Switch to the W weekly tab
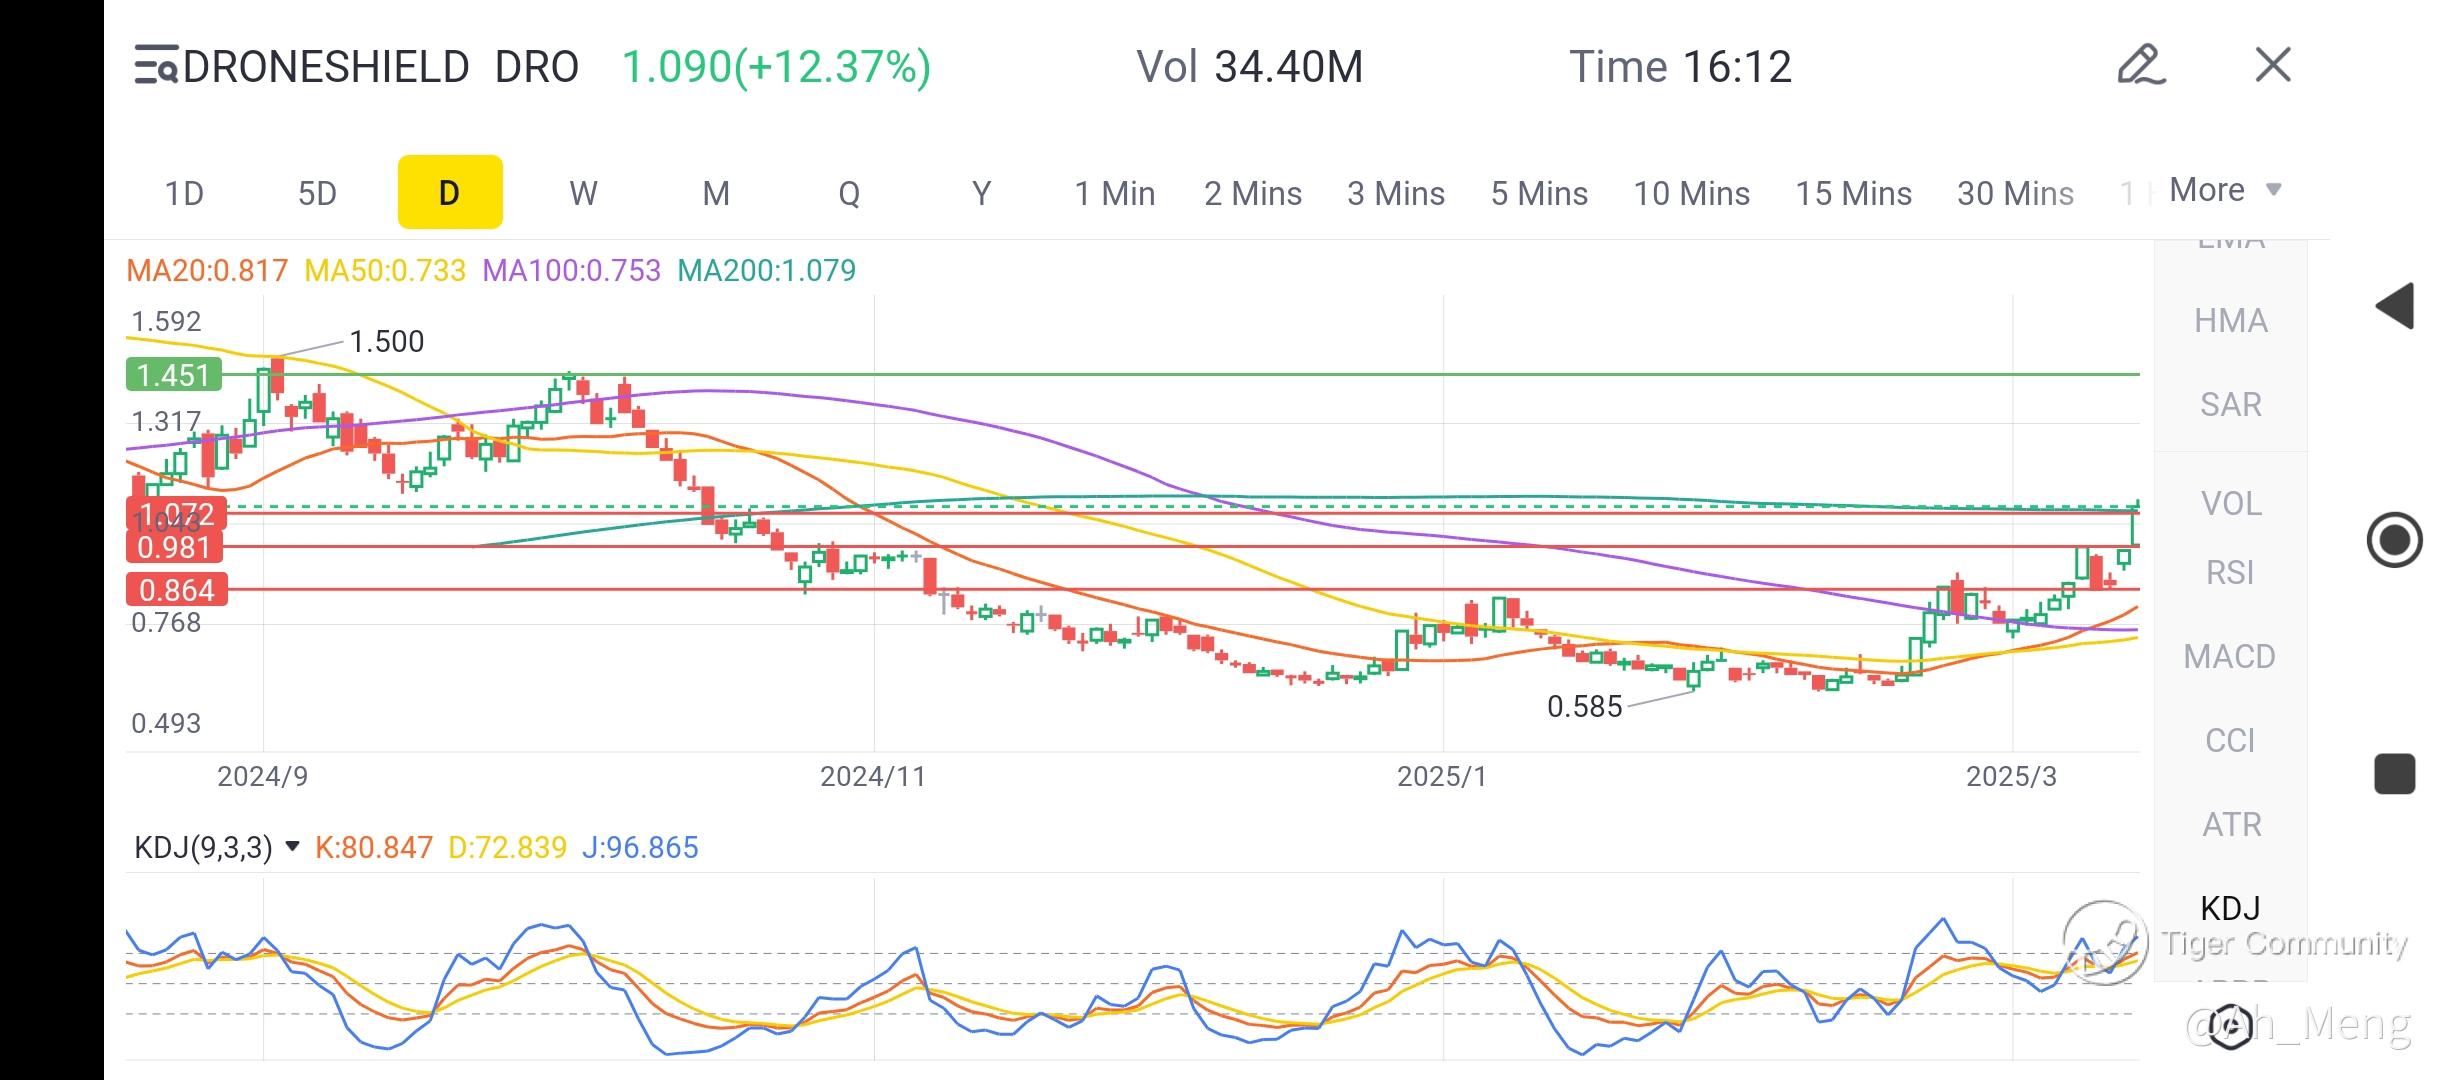 coord(583,193)
